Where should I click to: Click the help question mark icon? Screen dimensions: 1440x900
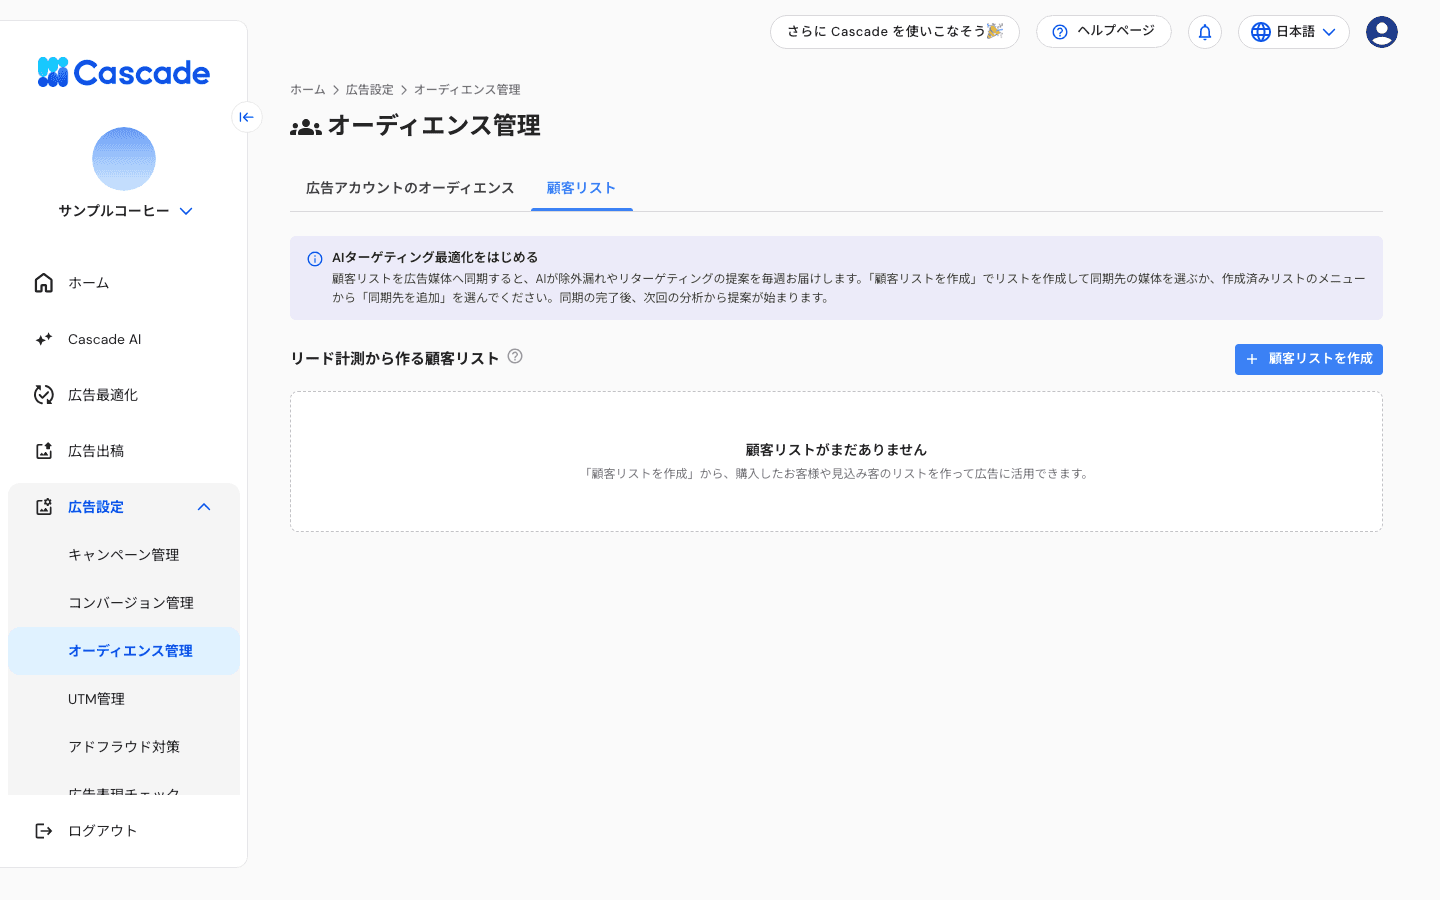tap(1060, 32)
